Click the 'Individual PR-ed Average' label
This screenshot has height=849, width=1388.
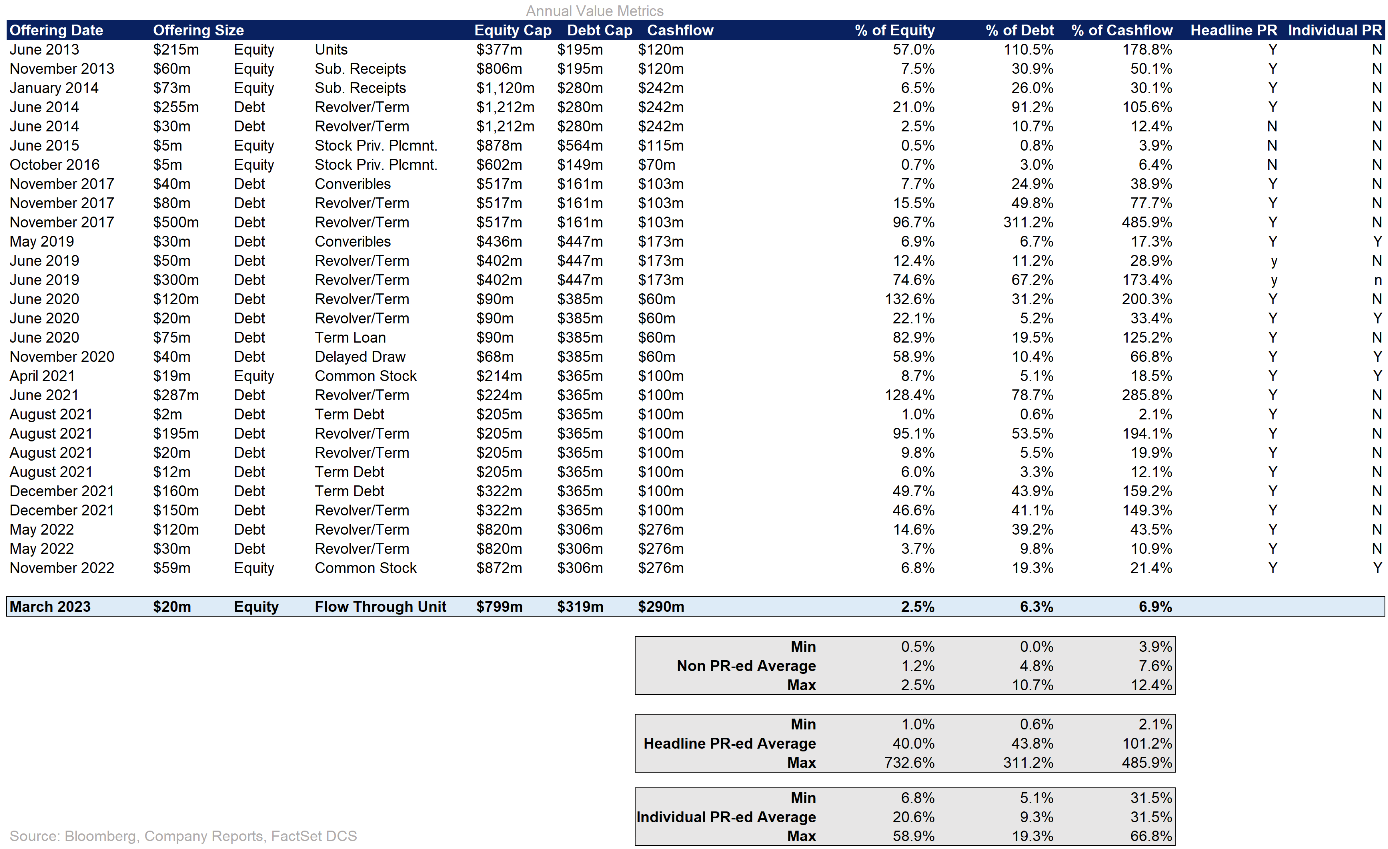click(726, 818)
